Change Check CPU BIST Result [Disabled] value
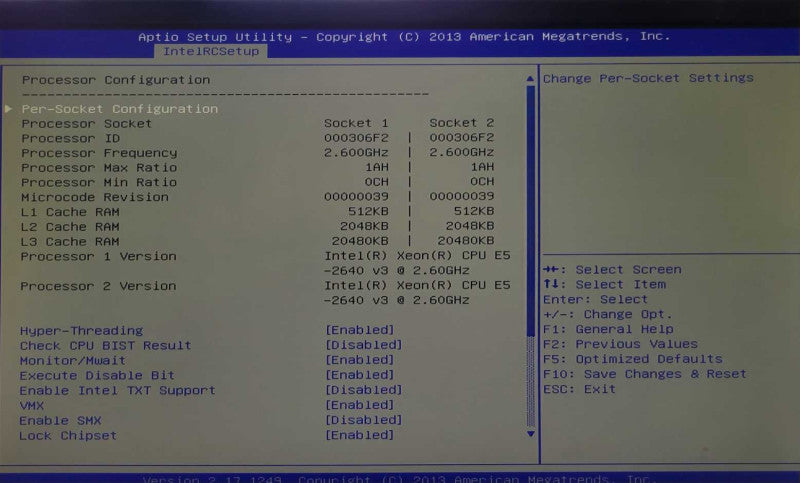The width and height of the screenshot is (800, 483). [364, 345]
